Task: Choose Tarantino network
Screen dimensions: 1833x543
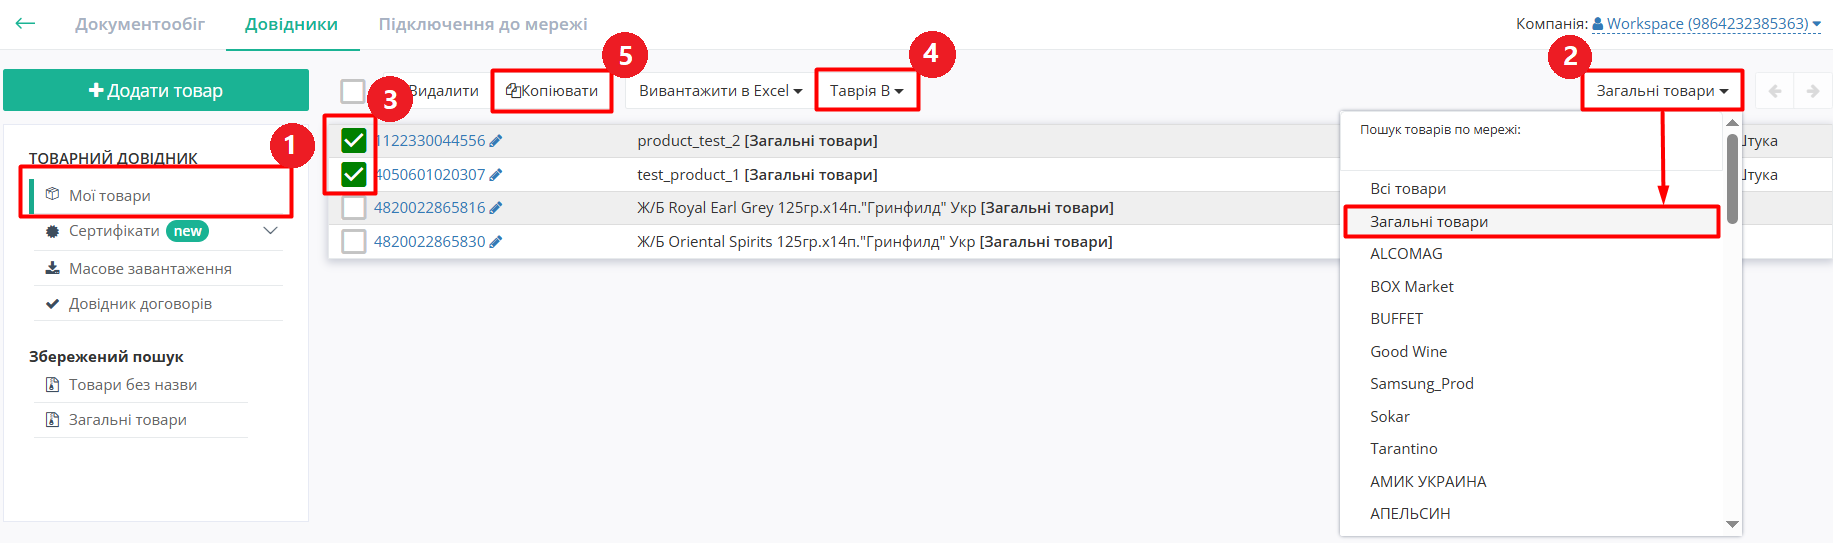Action: [x=1404, y=449]
